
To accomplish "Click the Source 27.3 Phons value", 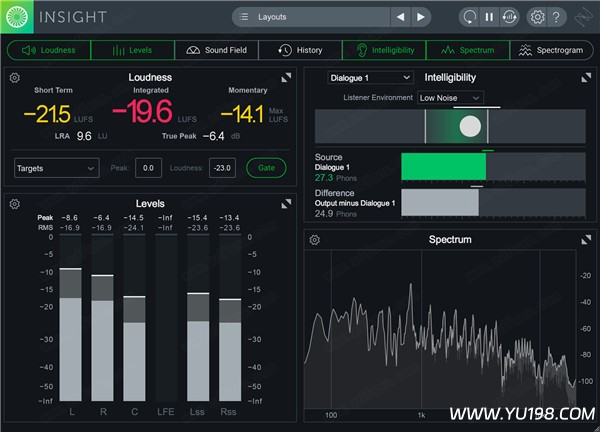I will click(324, 178).
